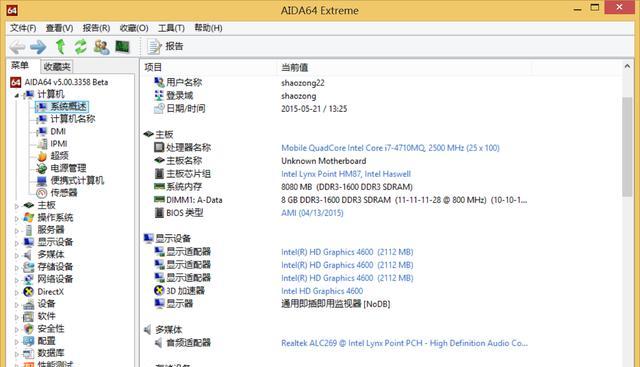Viewport: 640px width, 367px height.
Task: Click the 主板芯片组 chip icon
Action: pos(159,173)
